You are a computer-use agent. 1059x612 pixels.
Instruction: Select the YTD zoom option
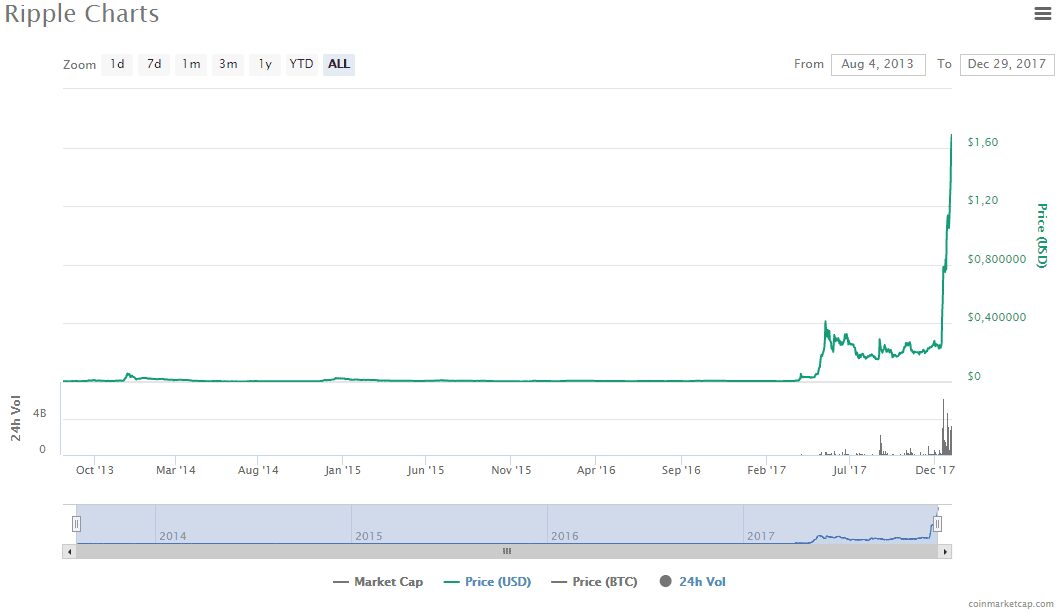301,64
